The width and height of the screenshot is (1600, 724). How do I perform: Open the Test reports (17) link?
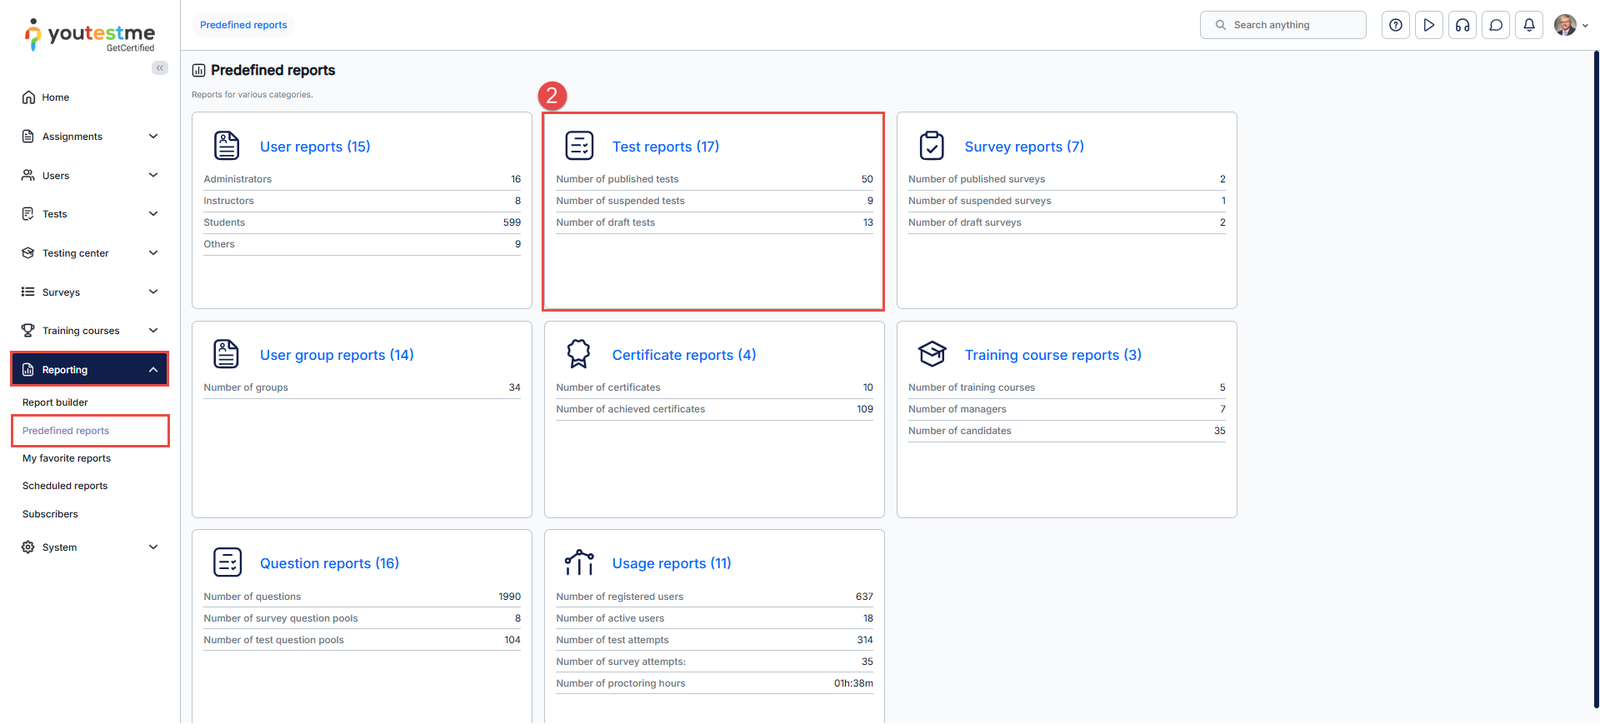[x=665, y=147]
